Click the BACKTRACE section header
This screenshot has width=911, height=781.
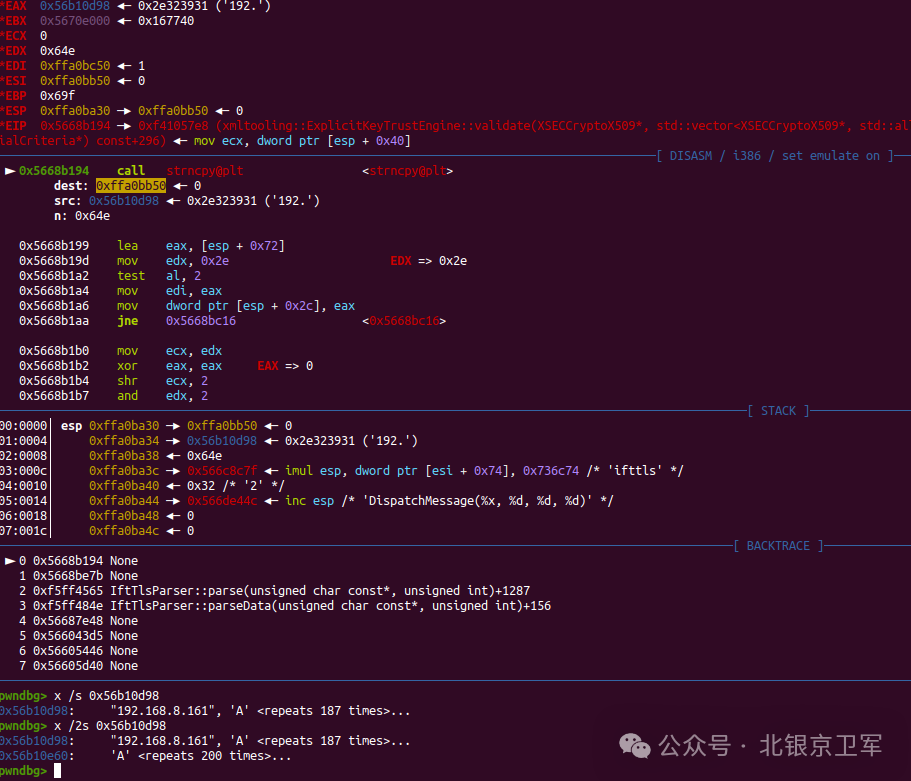tap(778, 546)
